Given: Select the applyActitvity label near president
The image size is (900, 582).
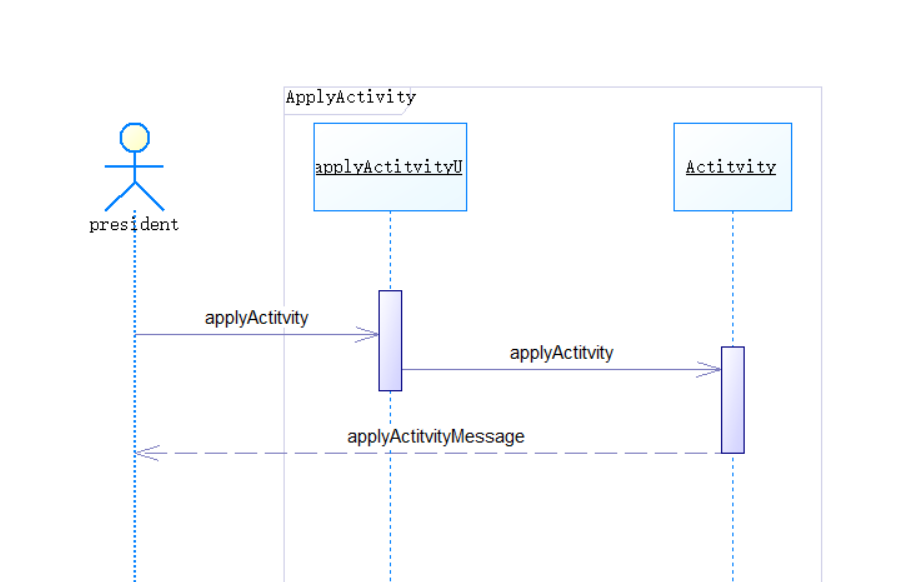Looking at the screenshot, I should click(x=257, y=318).
